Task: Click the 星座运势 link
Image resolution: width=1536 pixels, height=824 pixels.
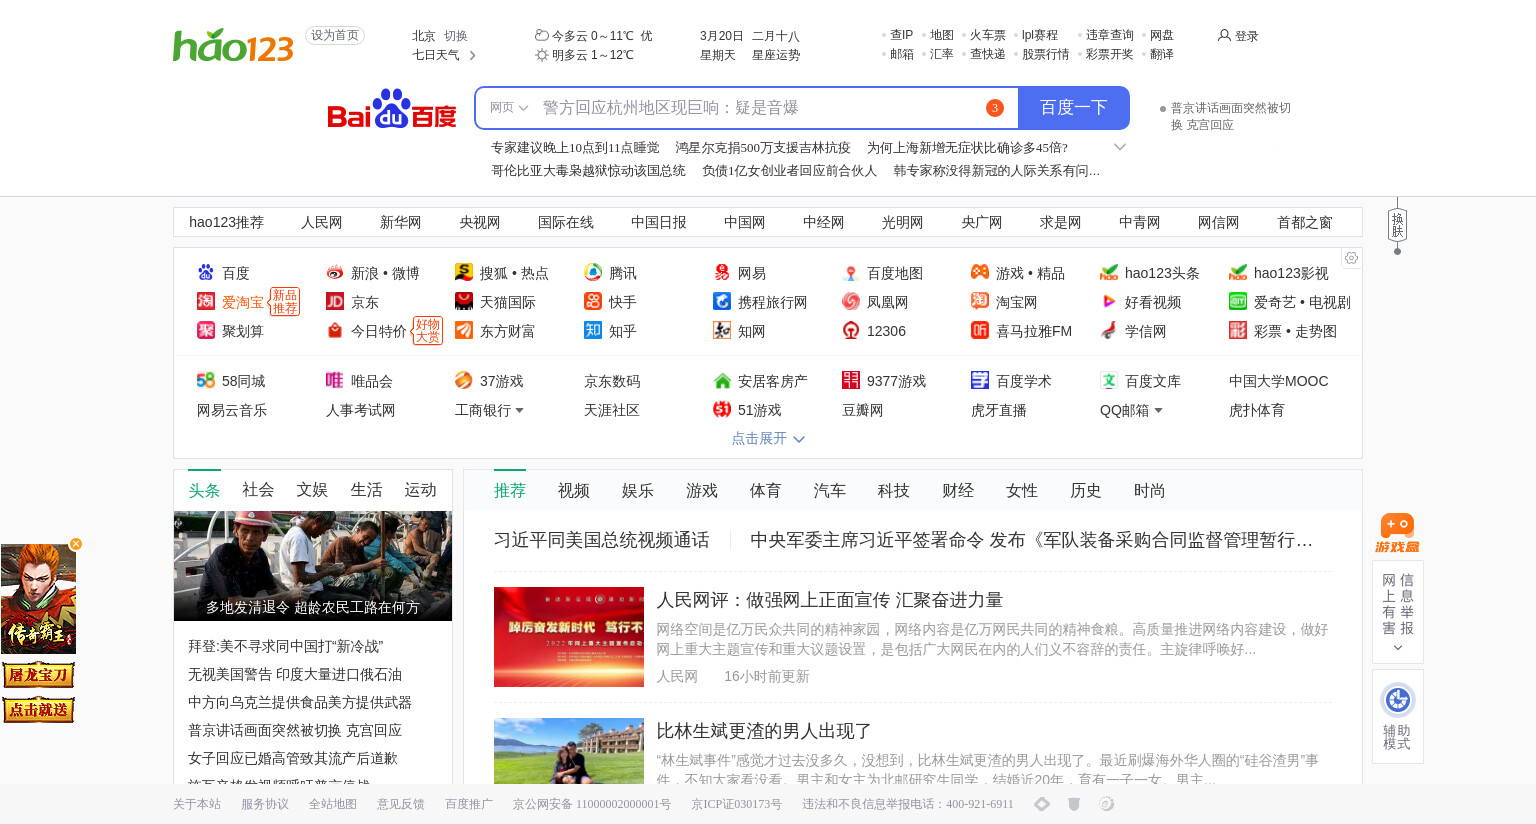Action: click(x=776, y=56)
